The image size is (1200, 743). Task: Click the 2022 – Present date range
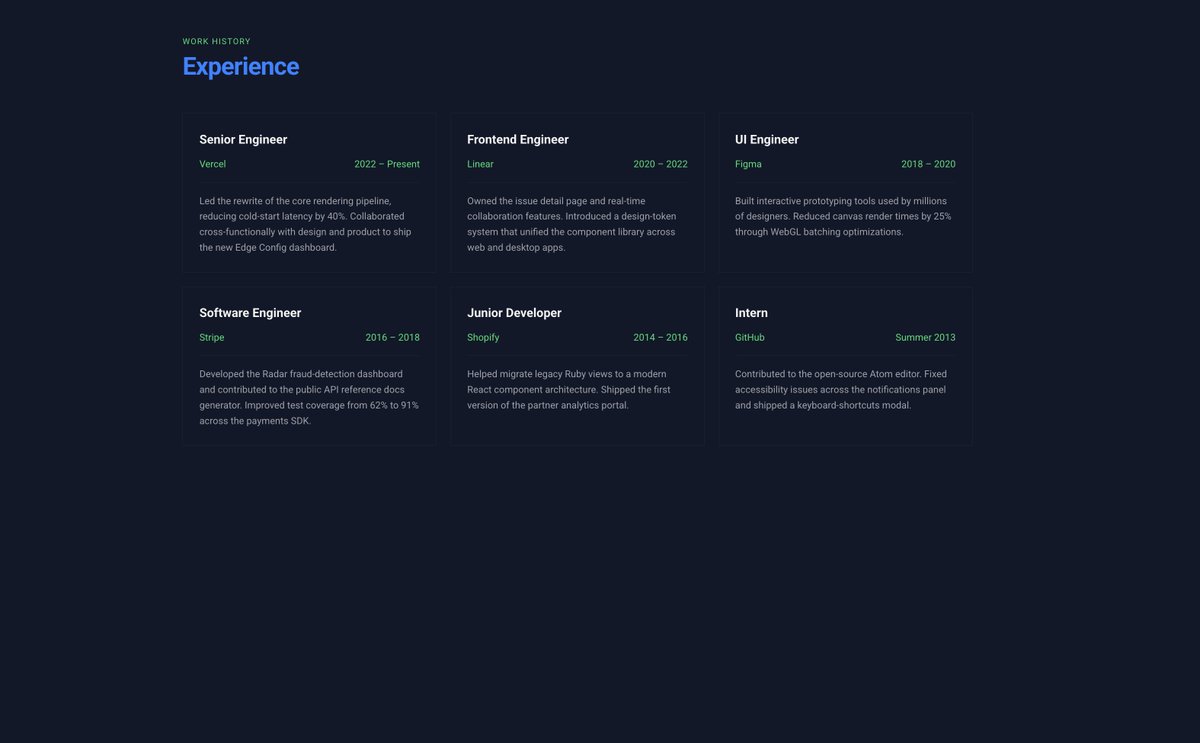tap(387, 164)
